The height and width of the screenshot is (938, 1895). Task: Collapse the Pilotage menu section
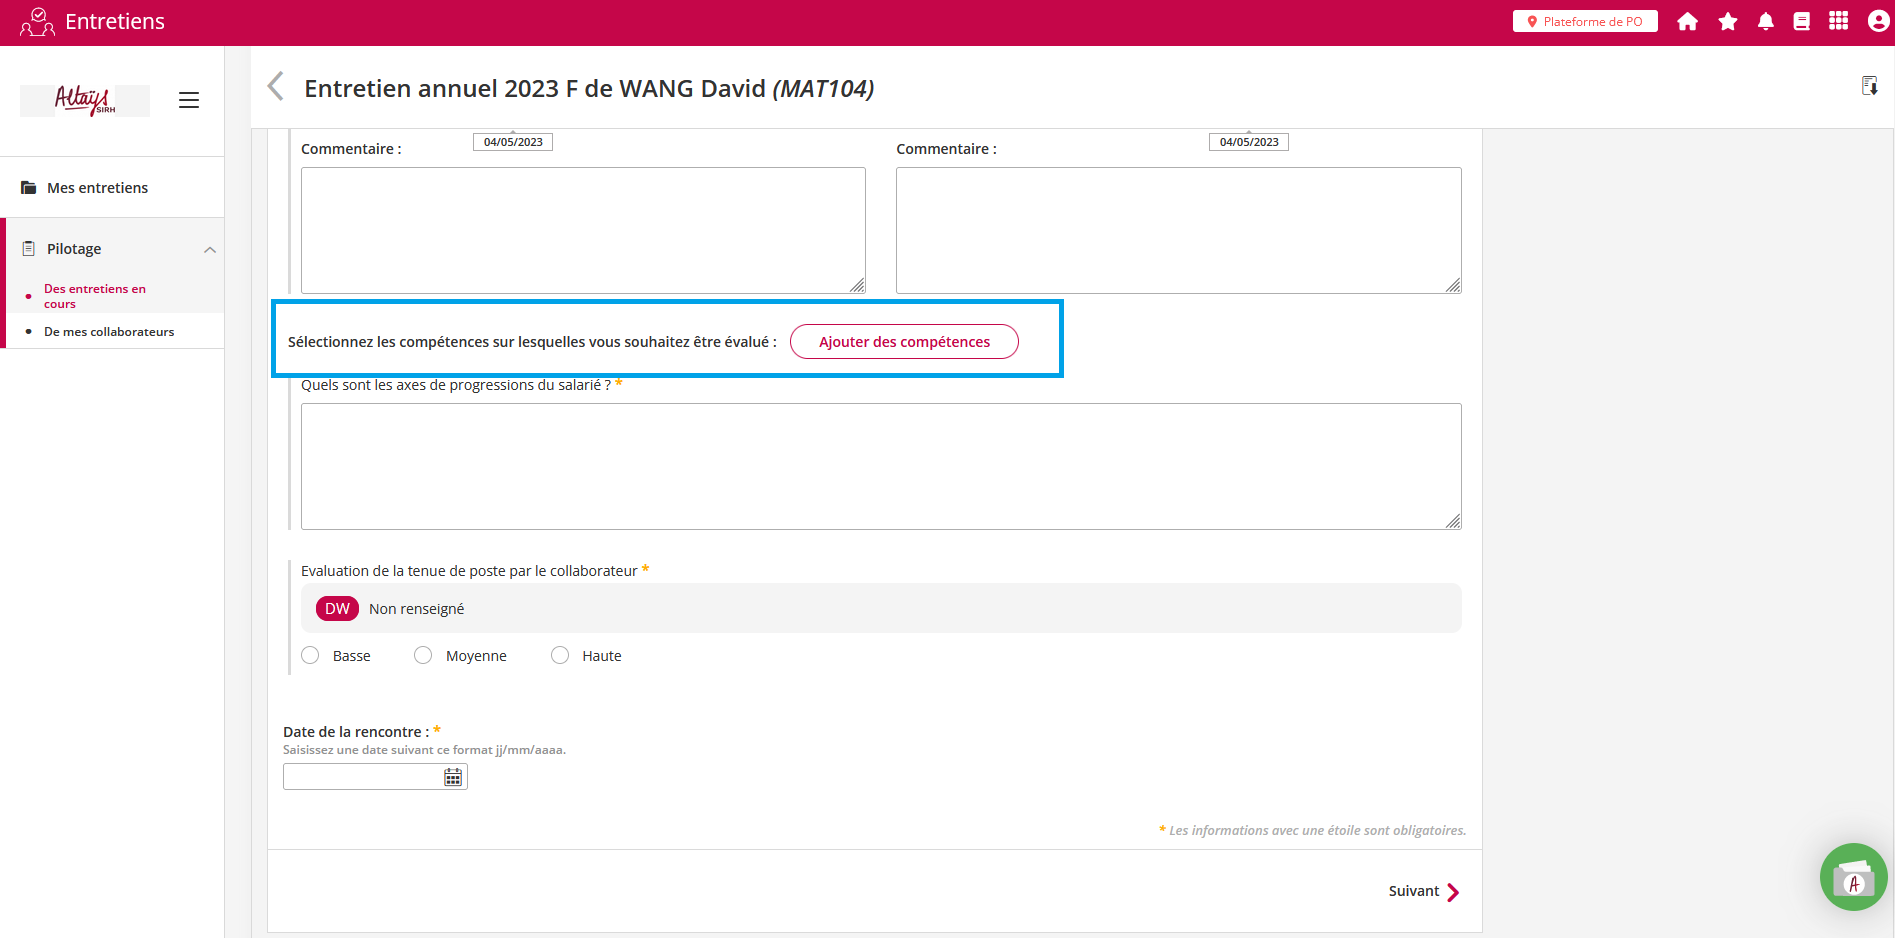pyautogui.click(x=210, y=249)
